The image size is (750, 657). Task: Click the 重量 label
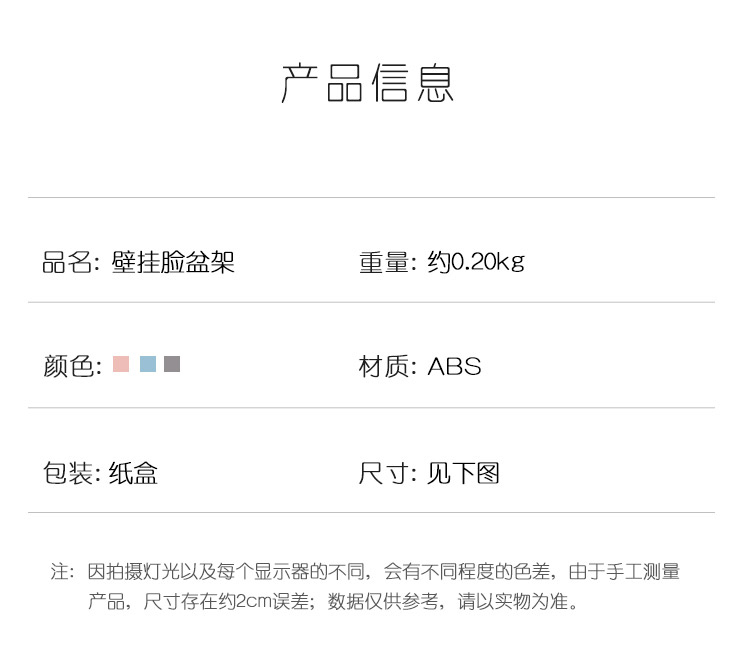pos(384,262)
